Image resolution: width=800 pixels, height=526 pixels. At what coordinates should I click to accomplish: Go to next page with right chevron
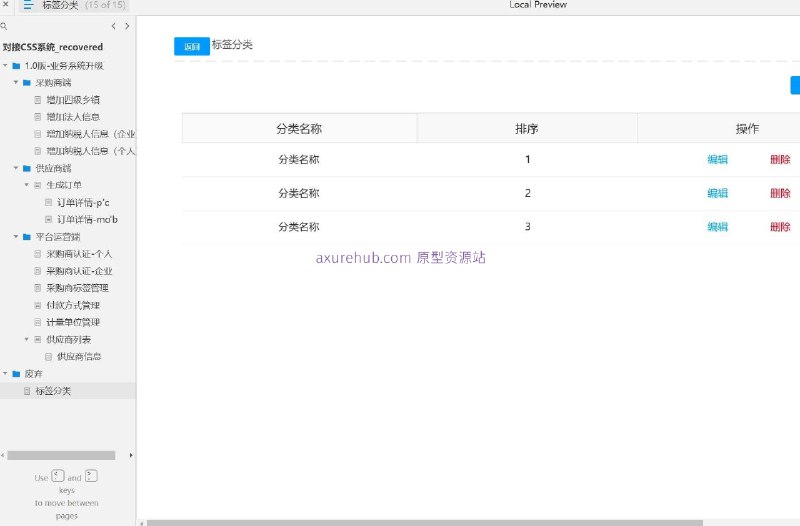click(127, 26)
